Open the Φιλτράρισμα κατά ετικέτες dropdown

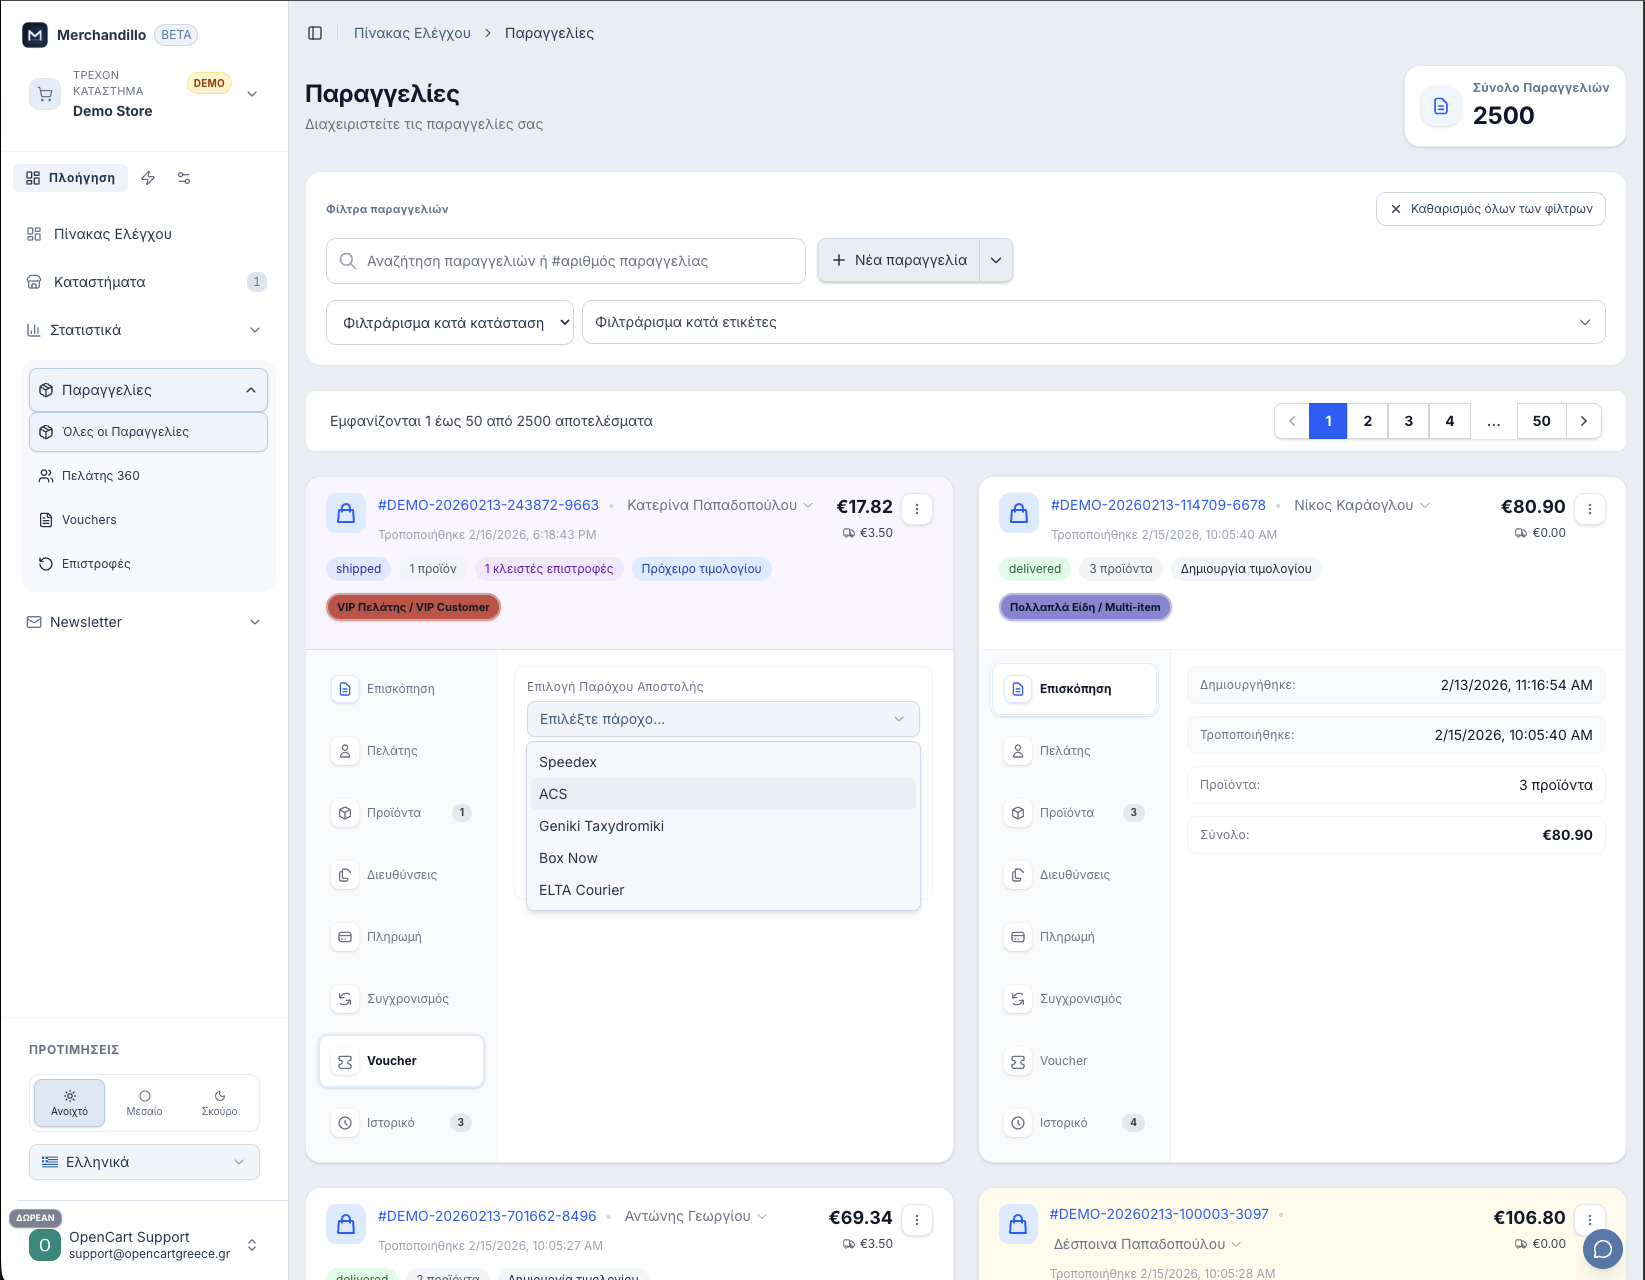click(1093, 322)
